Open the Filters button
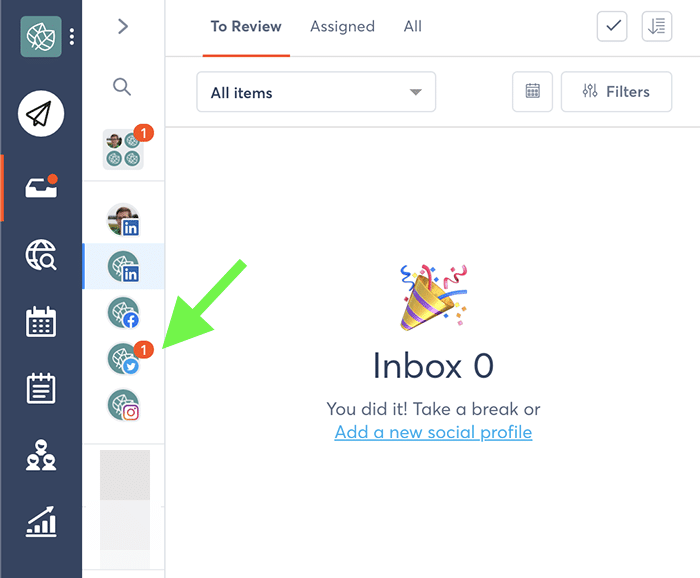Screen dimensions: 700x578 [x=616, y=91]
